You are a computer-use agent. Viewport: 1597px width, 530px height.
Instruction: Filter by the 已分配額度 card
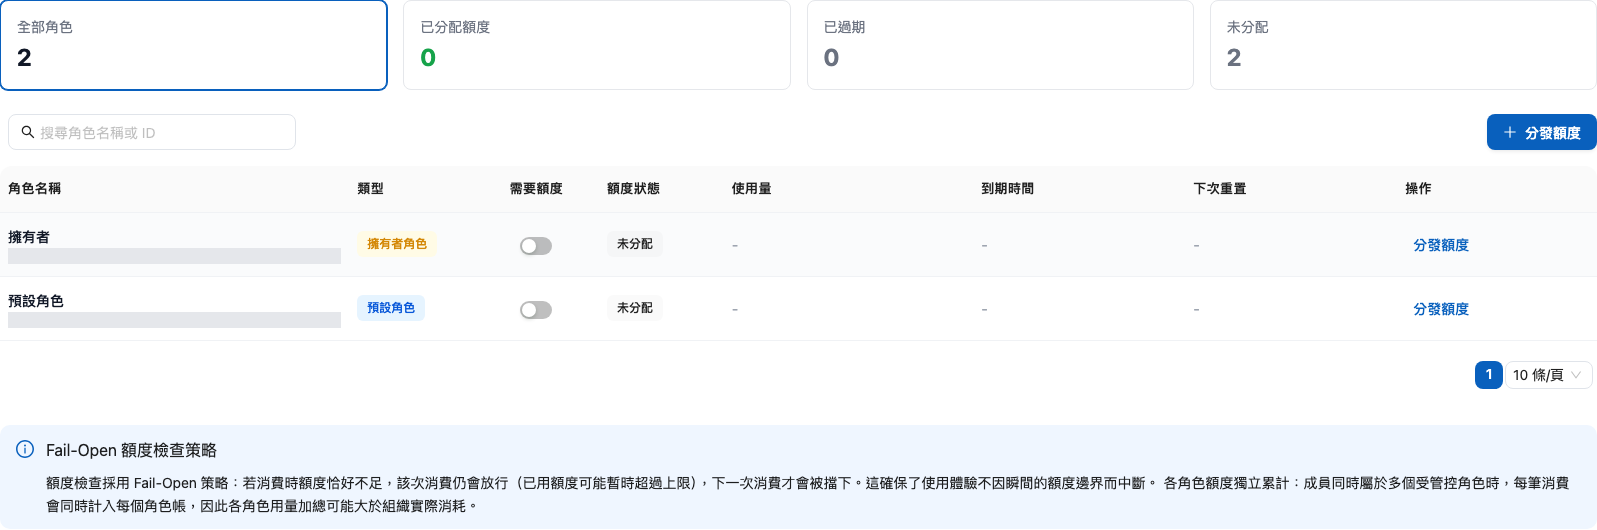tap(597, 45)
